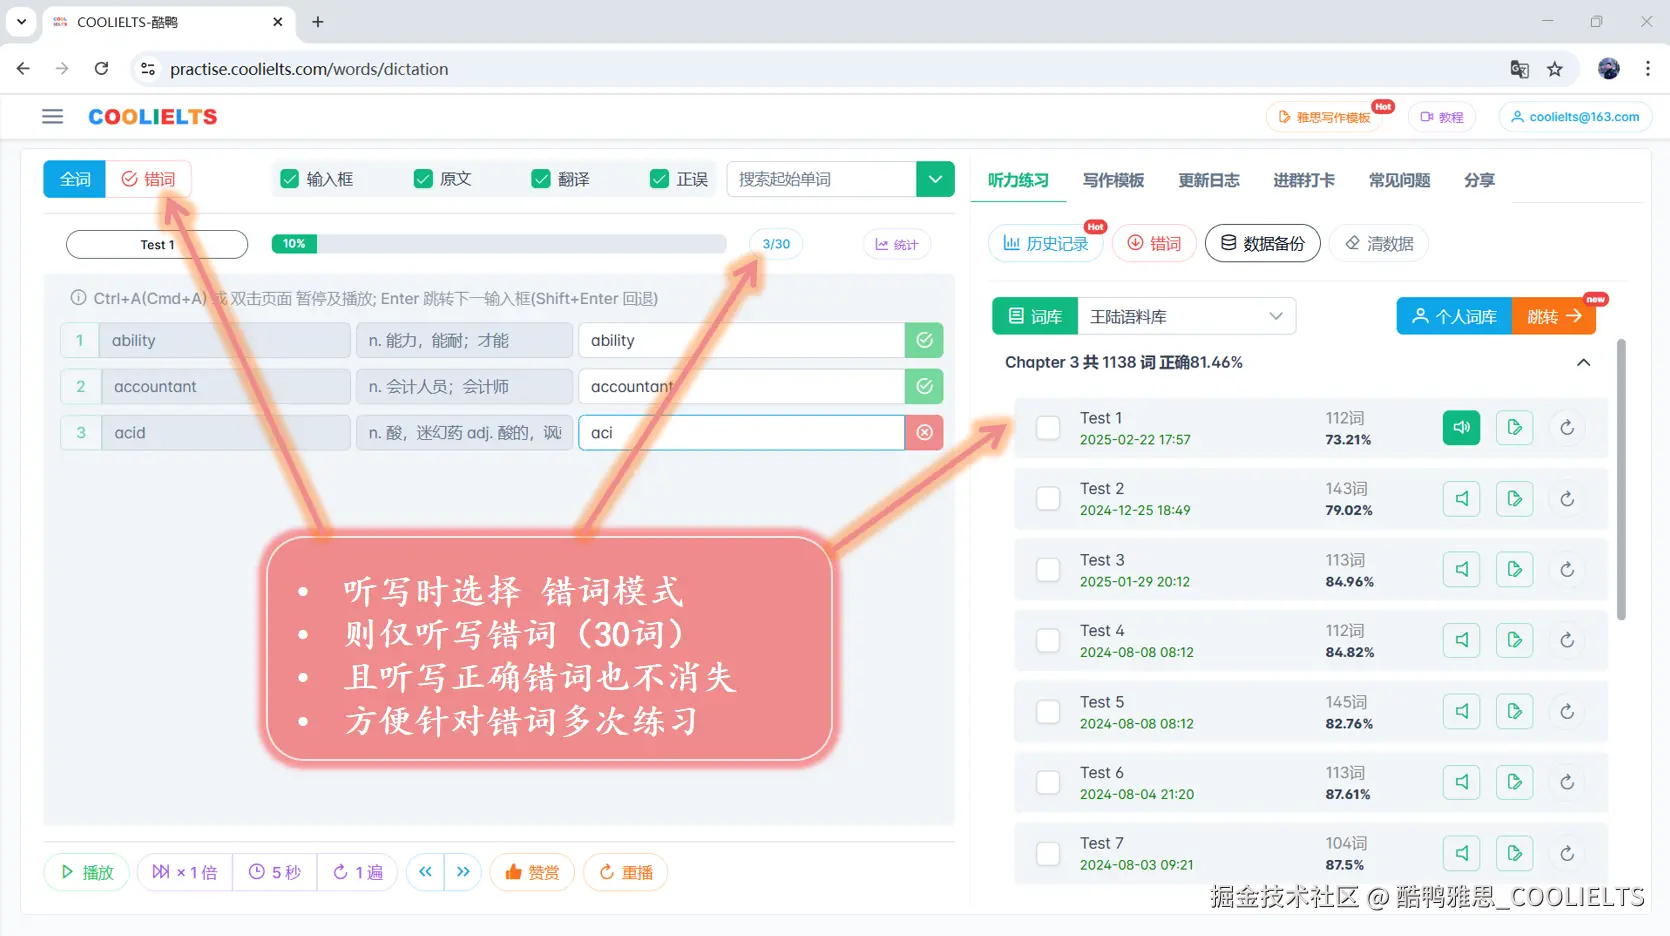Viewport: 1670px width, 936px height.
Task: Open Test 2 dictation page icon
Action: click(x=1515, y=498)
